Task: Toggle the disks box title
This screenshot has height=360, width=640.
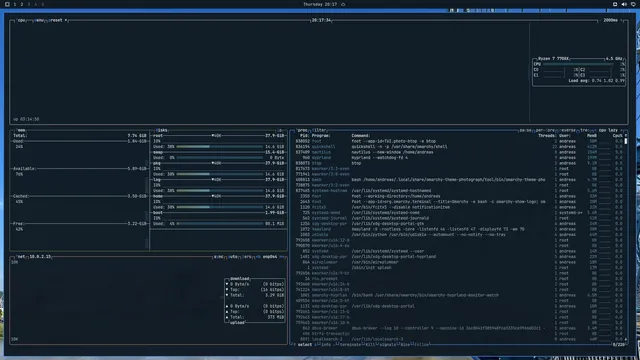Action: click(x=162, y=130)
